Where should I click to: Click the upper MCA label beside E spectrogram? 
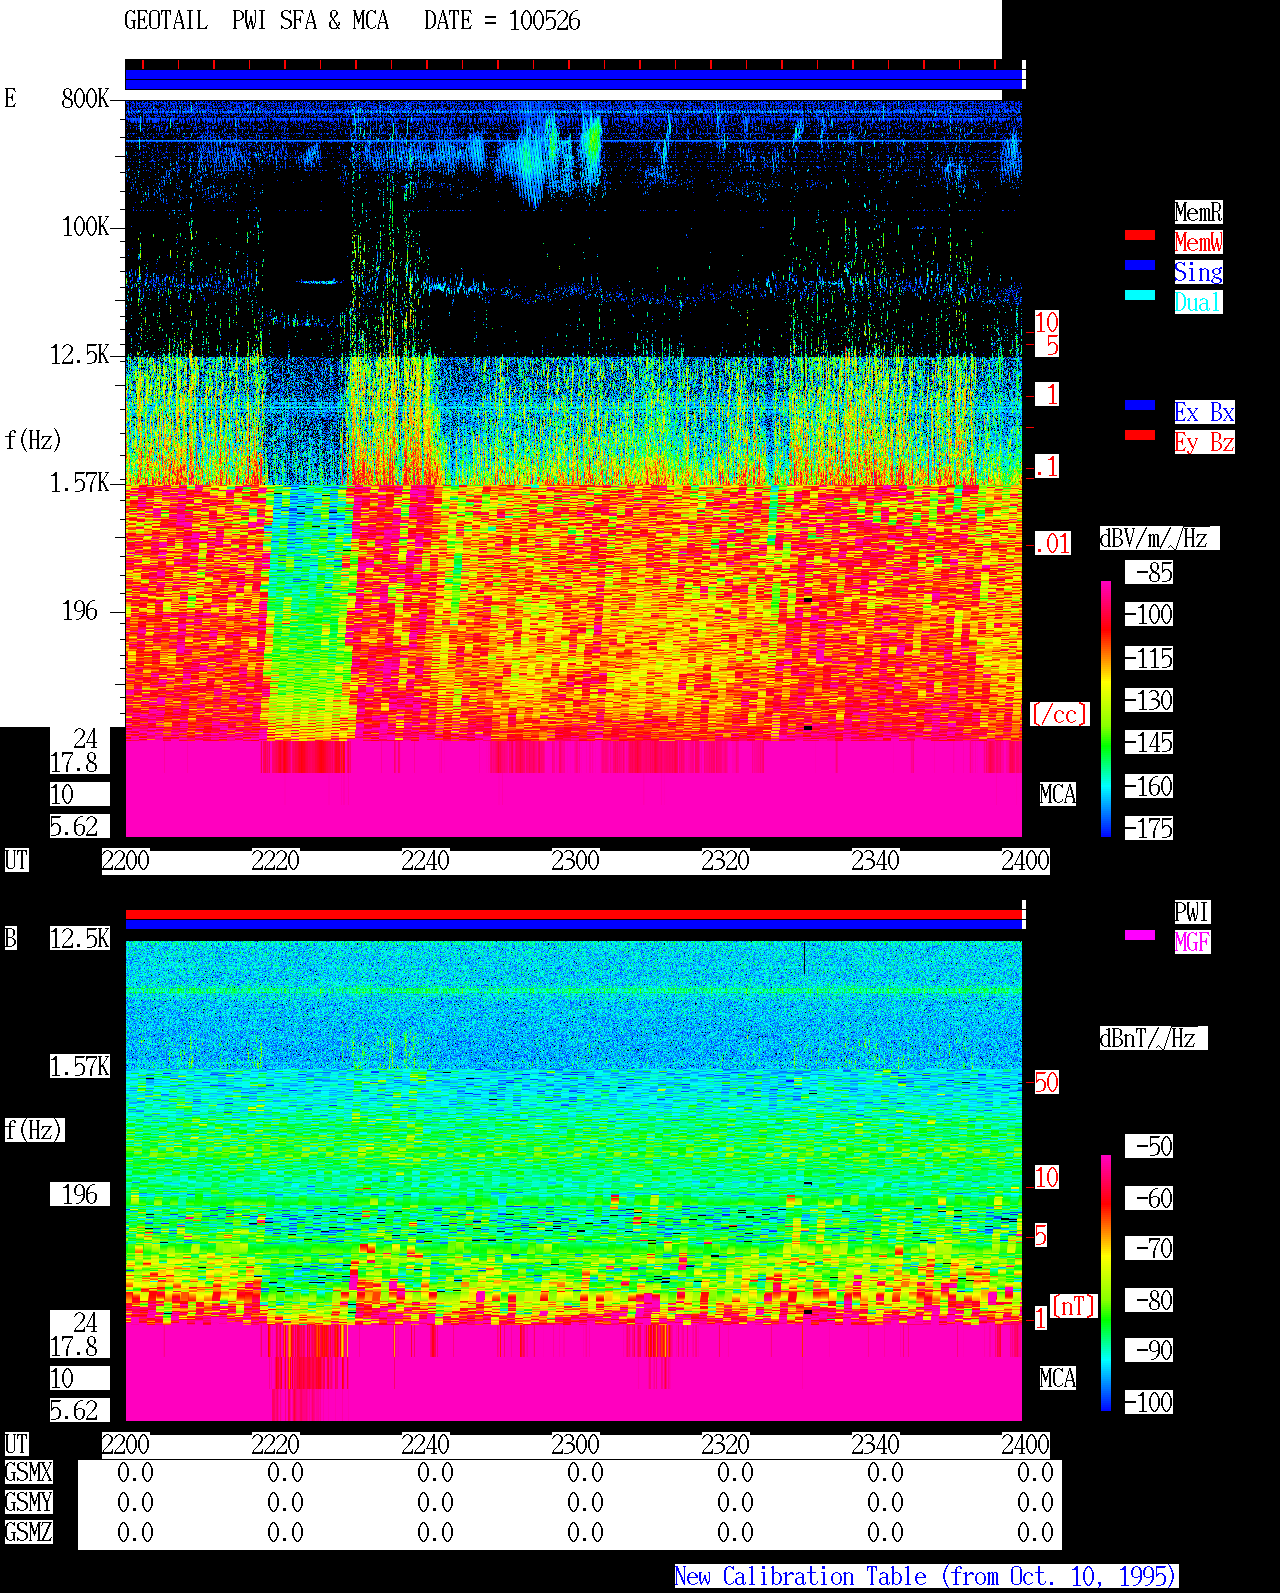(x=1057, y=795)
